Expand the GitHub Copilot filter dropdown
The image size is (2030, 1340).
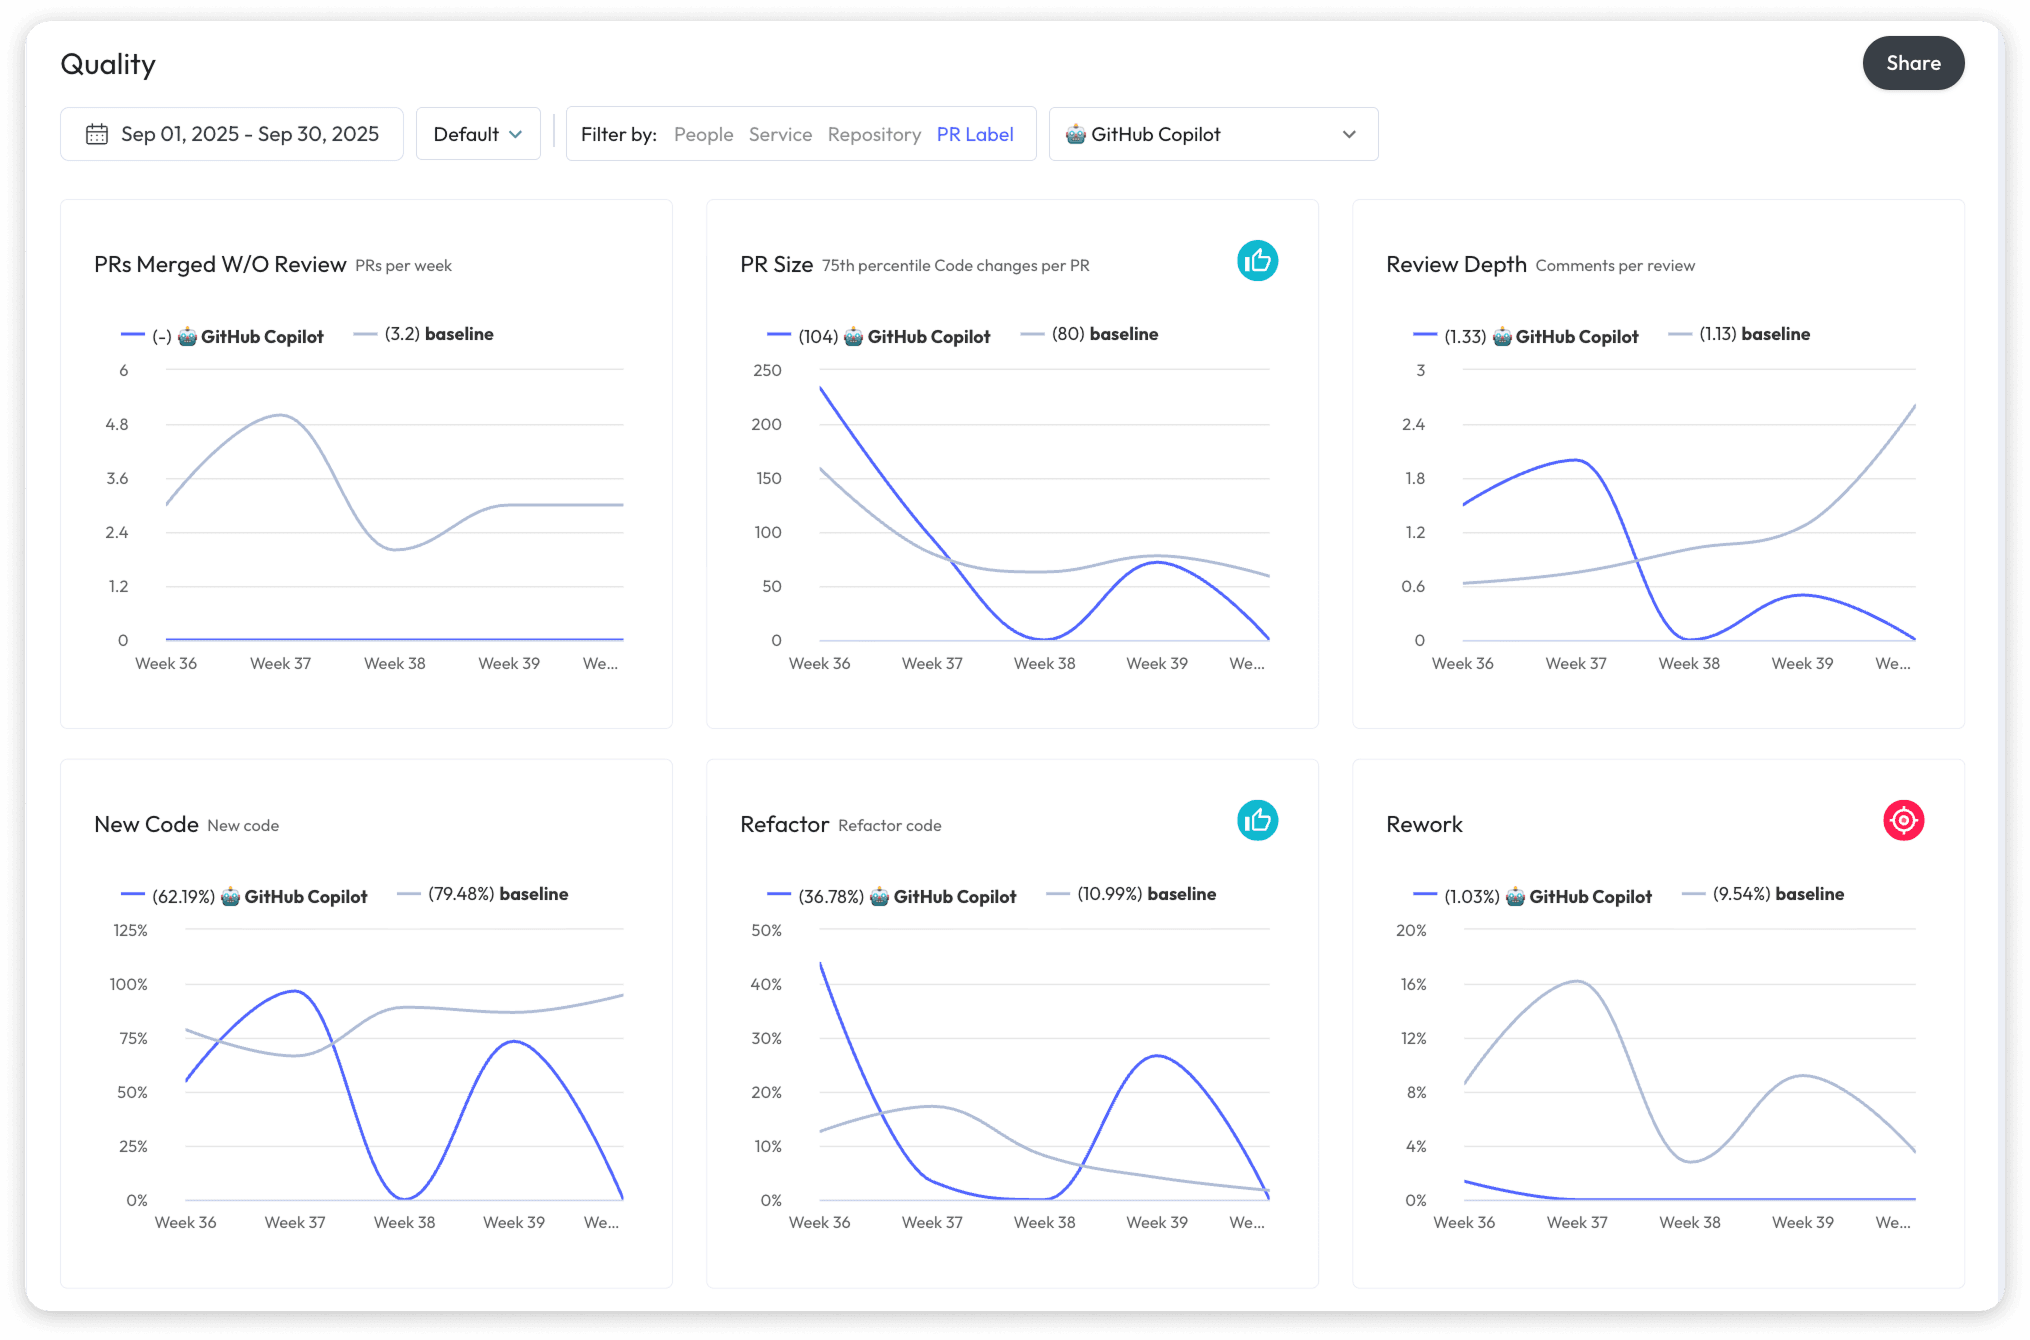[x=1349, y=133]
